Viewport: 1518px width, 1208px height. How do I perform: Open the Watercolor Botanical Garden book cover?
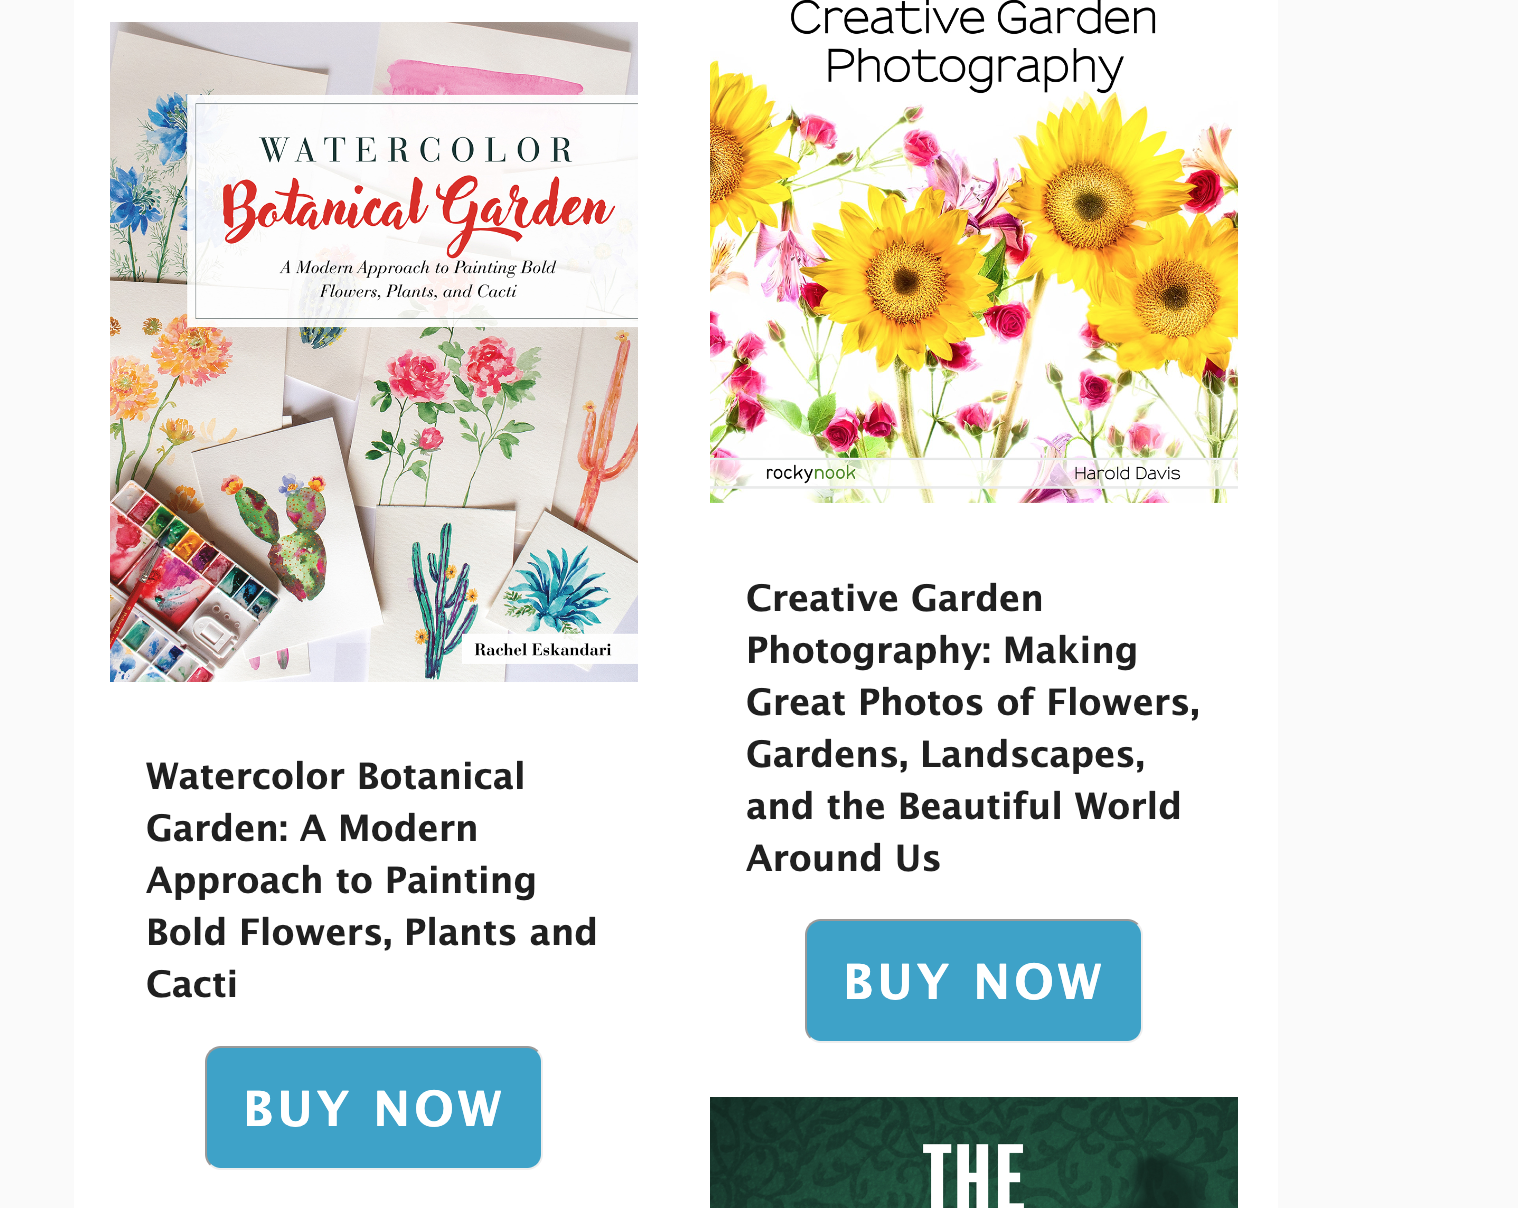374,352
